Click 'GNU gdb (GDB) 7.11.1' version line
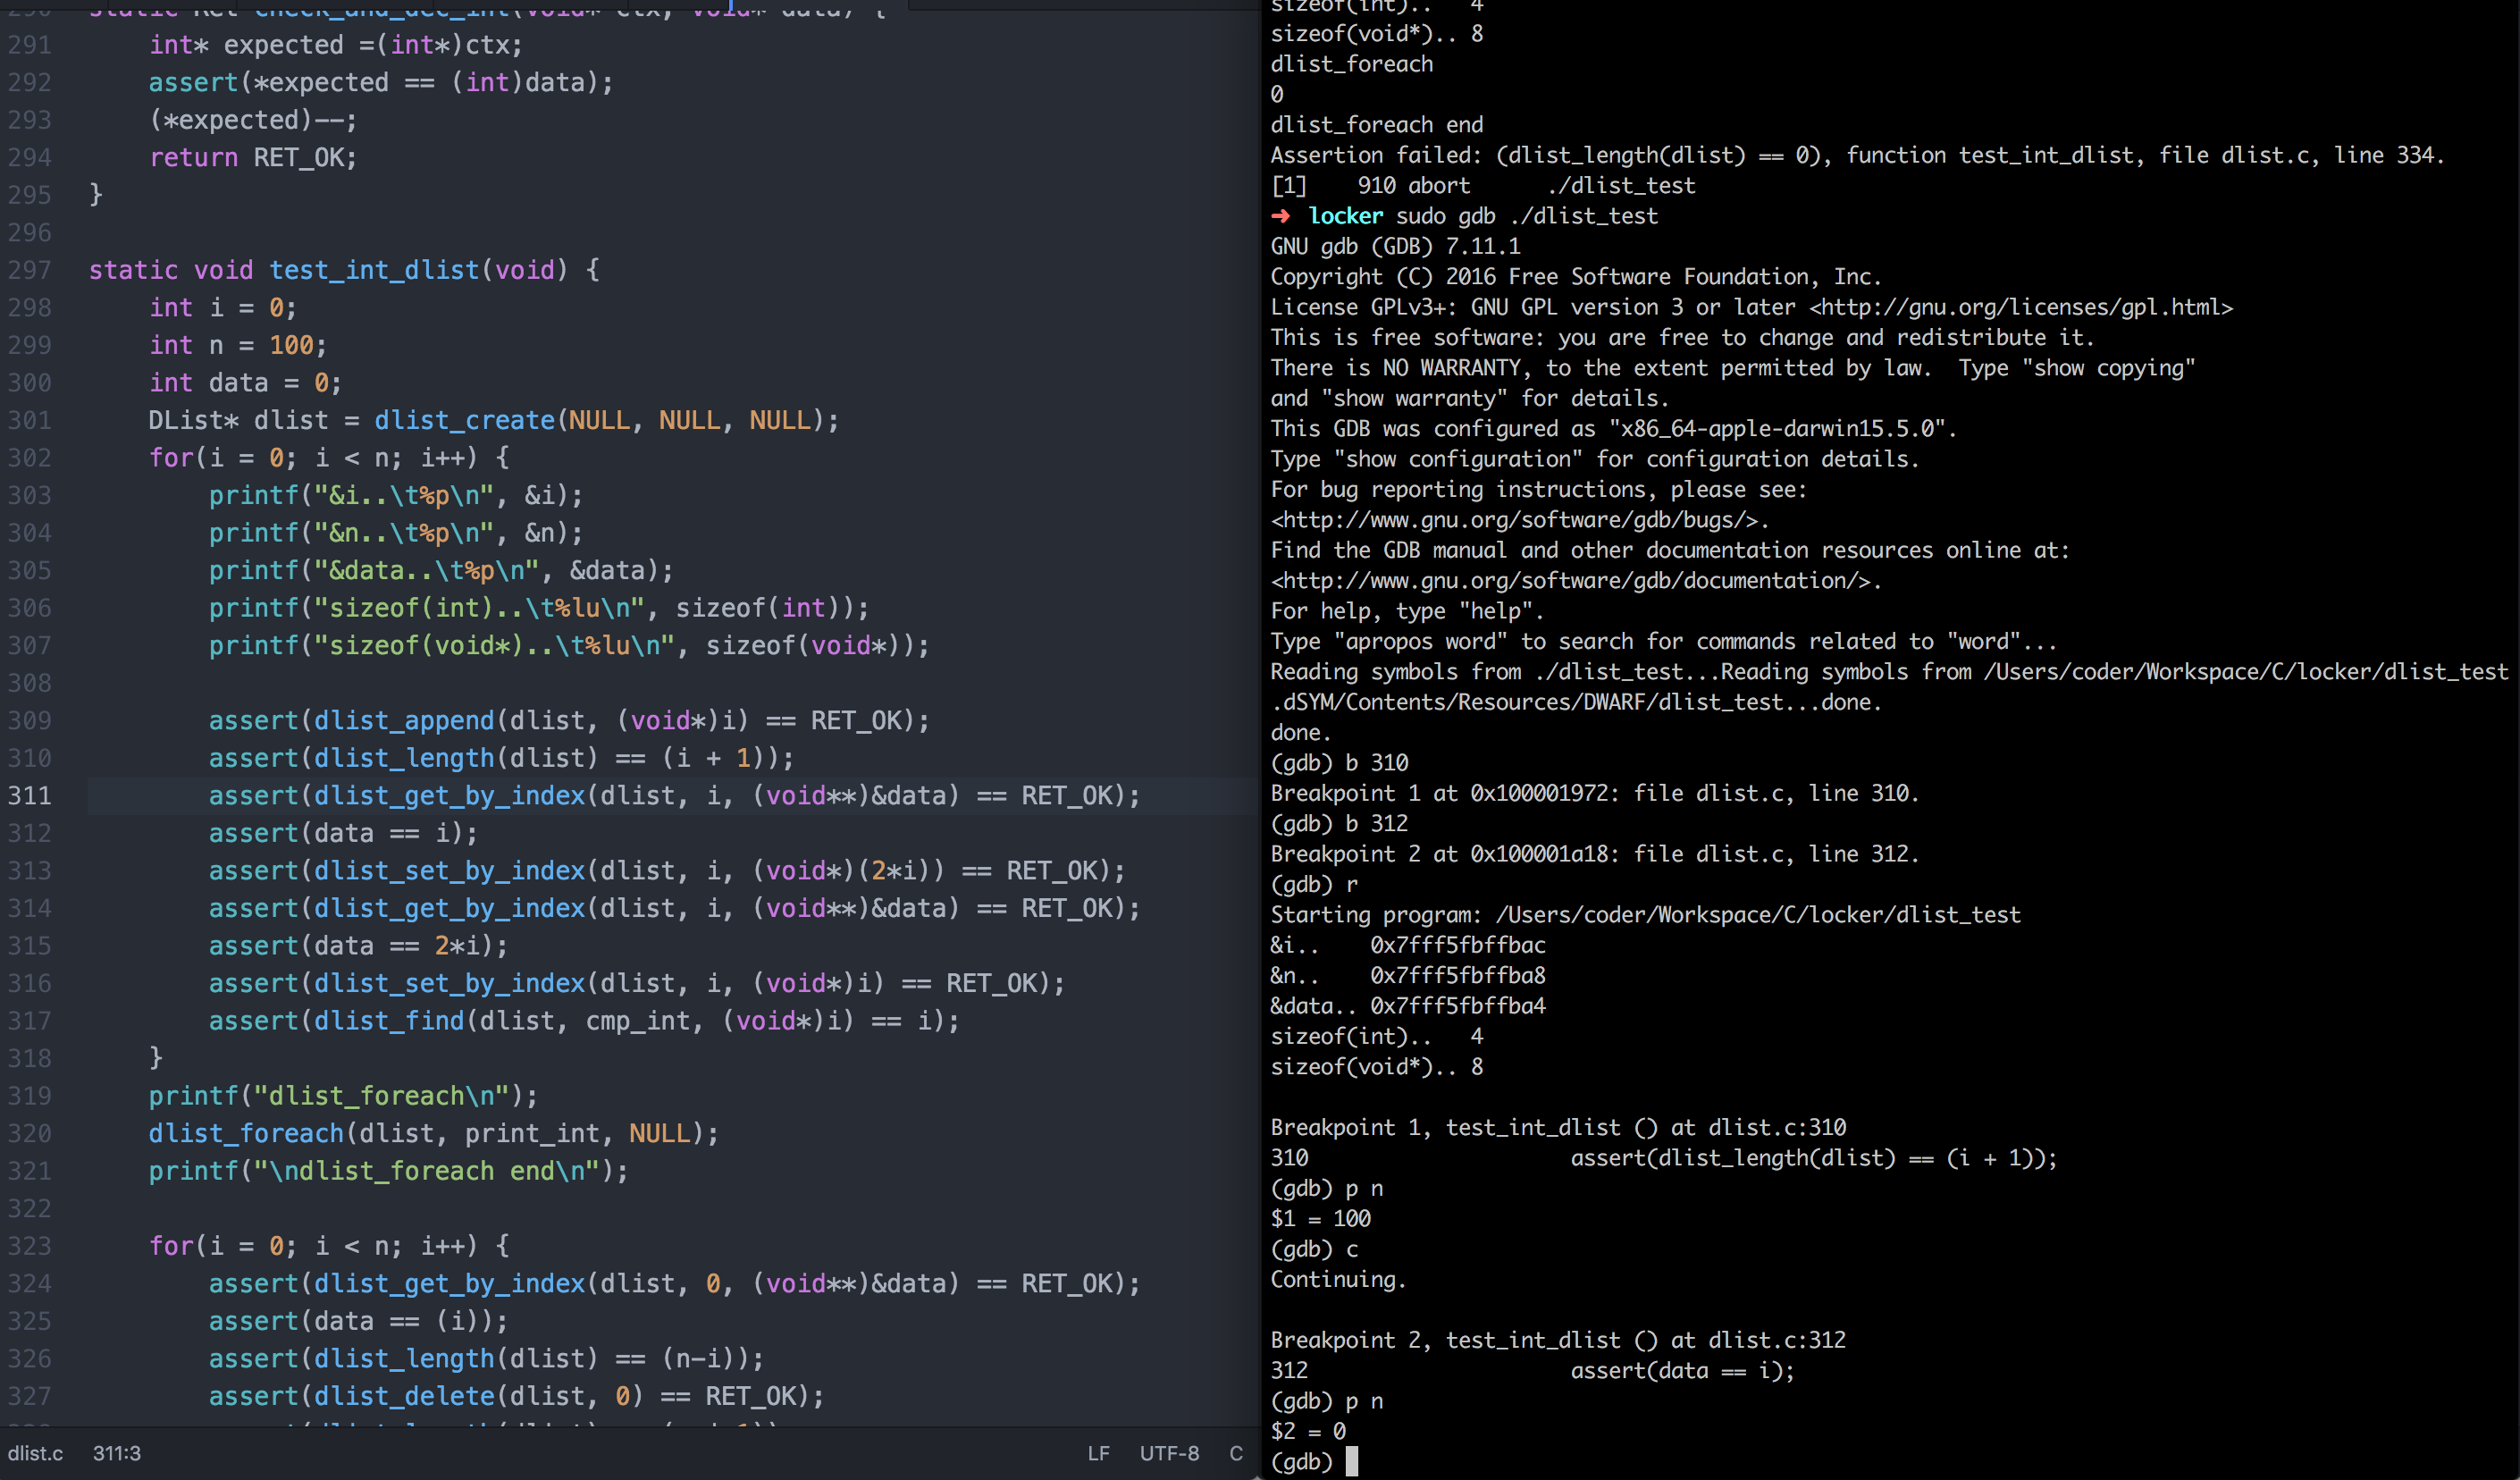2520x1480 pixels. click(x=1395, y=246)
